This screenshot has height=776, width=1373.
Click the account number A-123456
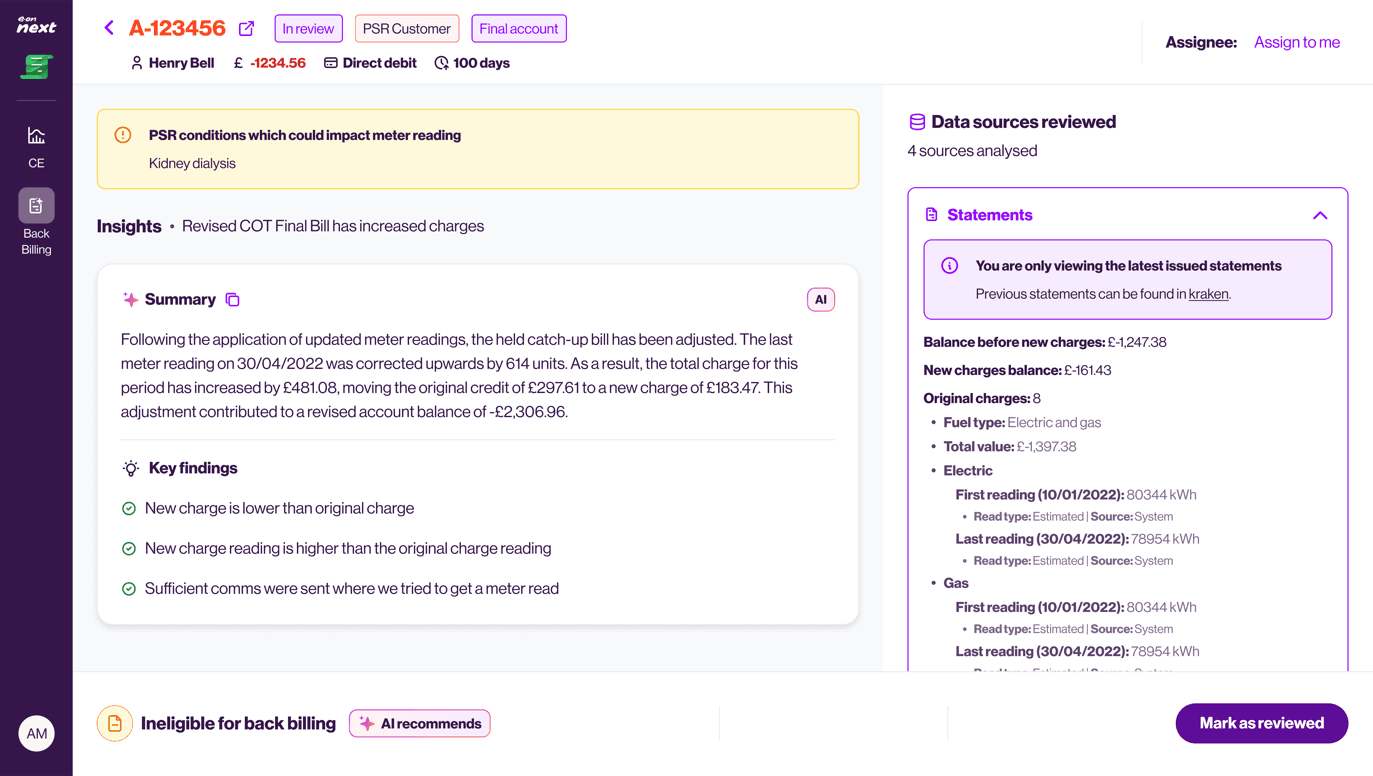pyautogui.click(x=177, y=28)
